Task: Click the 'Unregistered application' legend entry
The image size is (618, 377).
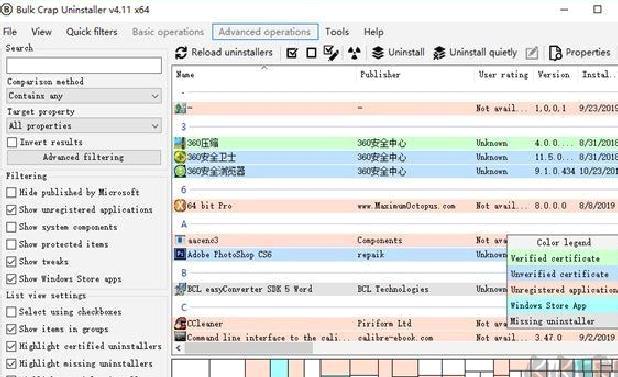Action: click(x=564, y=290)
